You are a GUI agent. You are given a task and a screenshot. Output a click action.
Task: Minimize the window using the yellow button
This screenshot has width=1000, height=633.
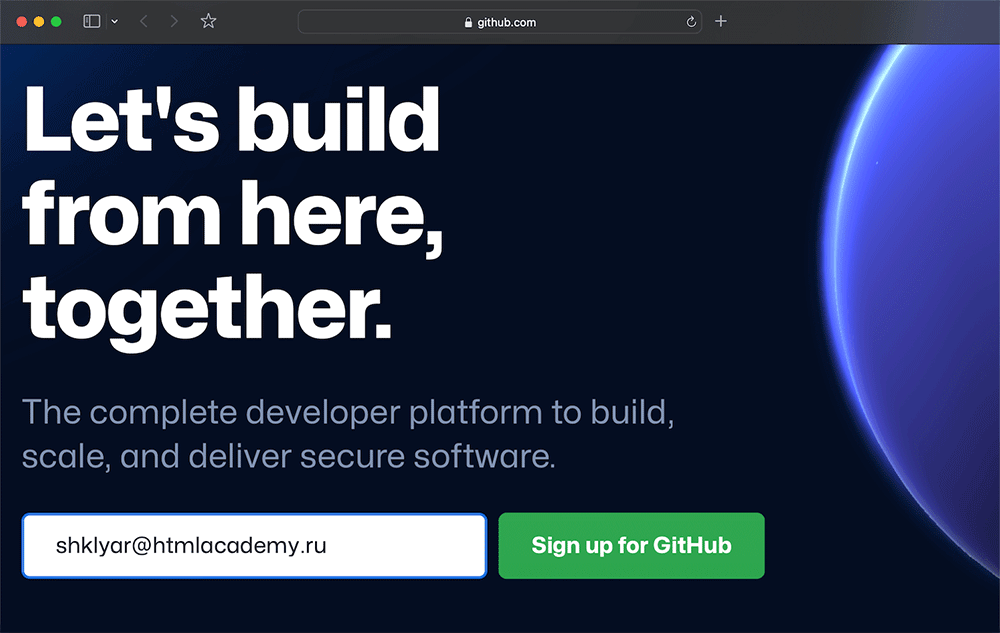pyautogui.click(x=39, y=21)
